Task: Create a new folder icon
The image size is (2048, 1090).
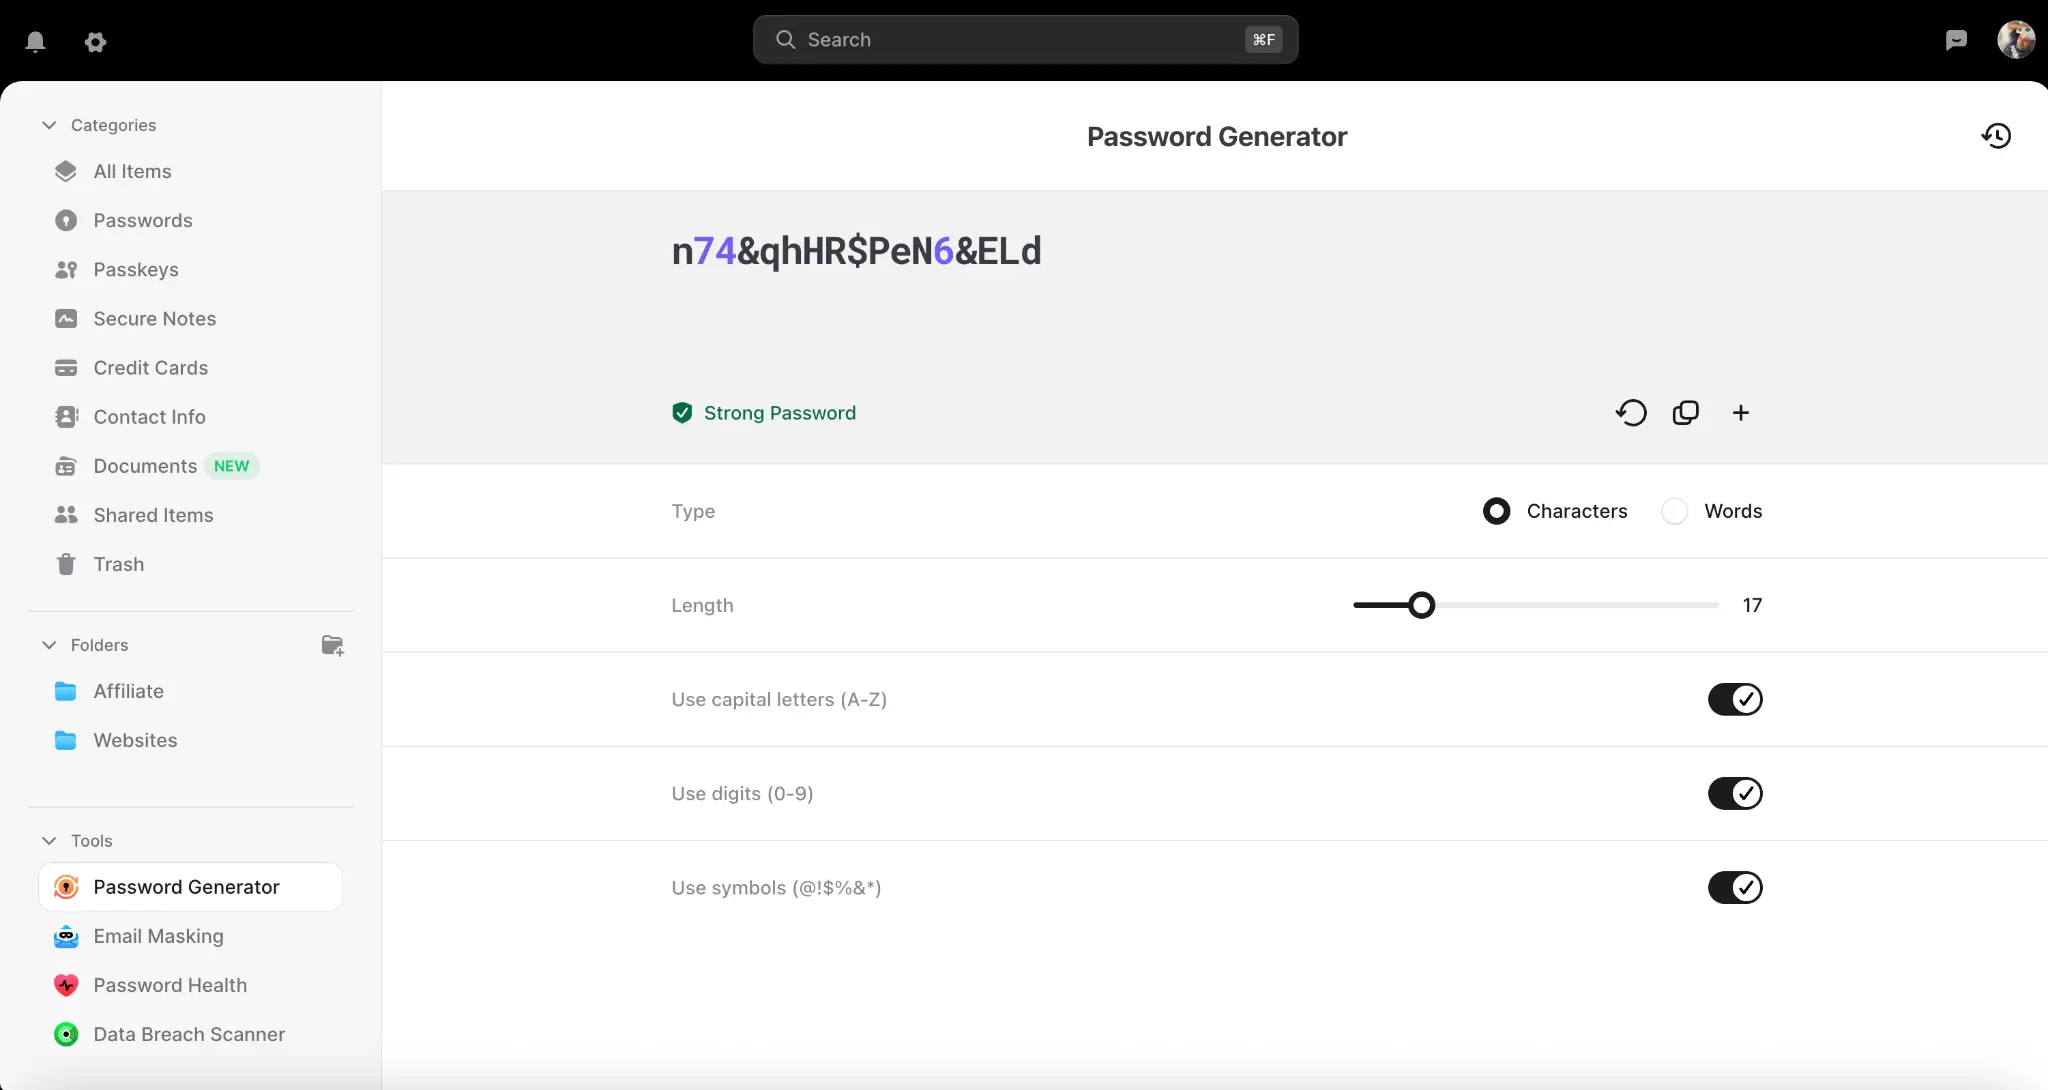Action: (332, 645)
